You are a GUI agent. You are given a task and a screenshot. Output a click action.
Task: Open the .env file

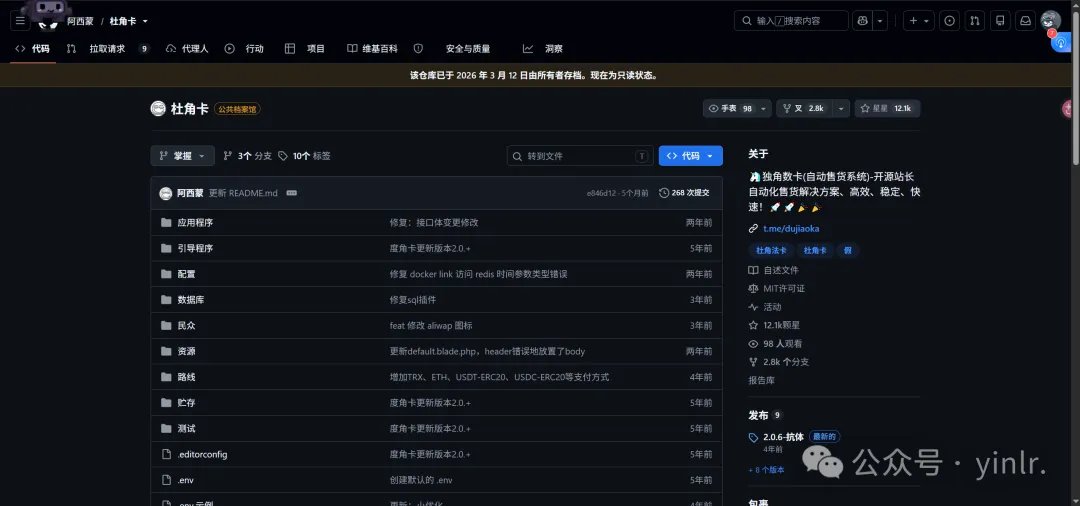185,480
